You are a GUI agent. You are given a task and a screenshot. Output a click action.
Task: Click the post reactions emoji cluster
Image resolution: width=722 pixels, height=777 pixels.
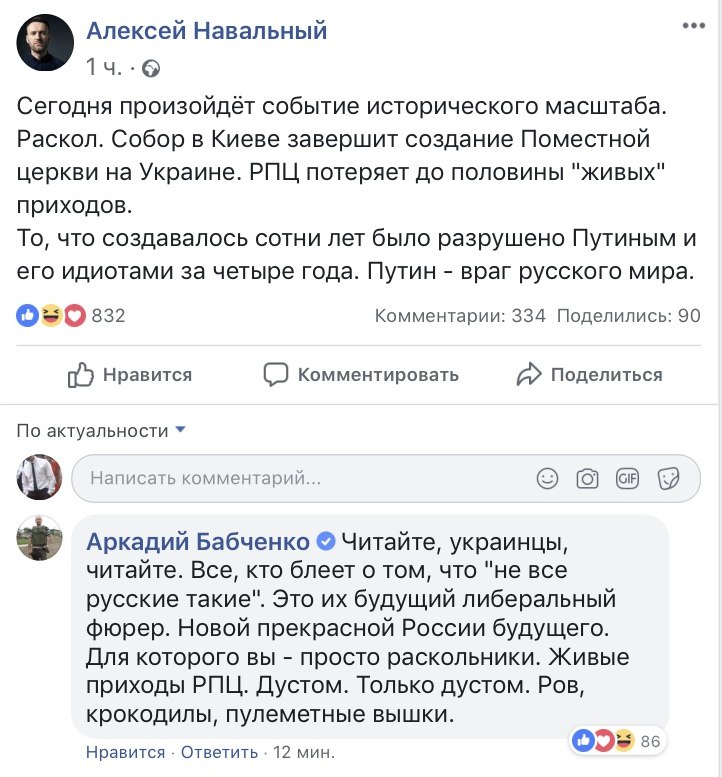[x=51, y=316]
